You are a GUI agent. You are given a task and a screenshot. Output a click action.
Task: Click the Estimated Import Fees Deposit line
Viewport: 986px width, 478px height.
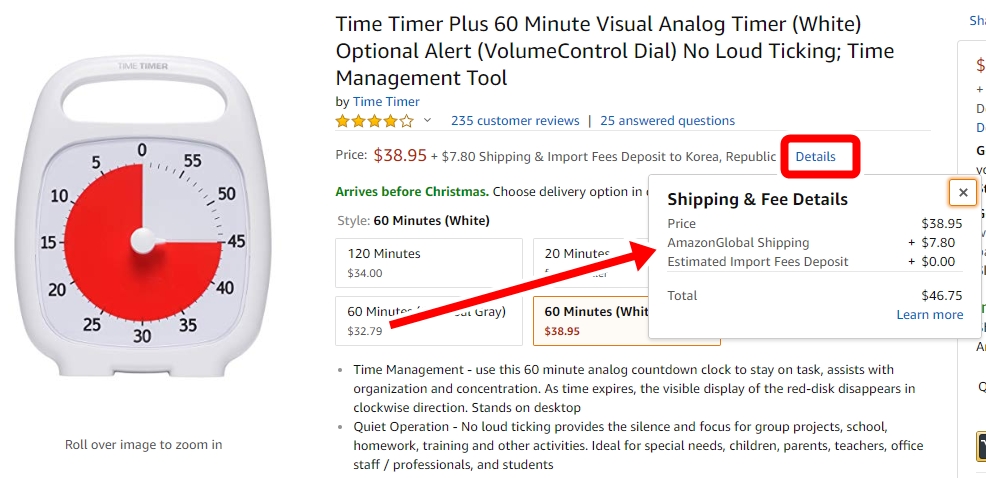pos(814,262)
